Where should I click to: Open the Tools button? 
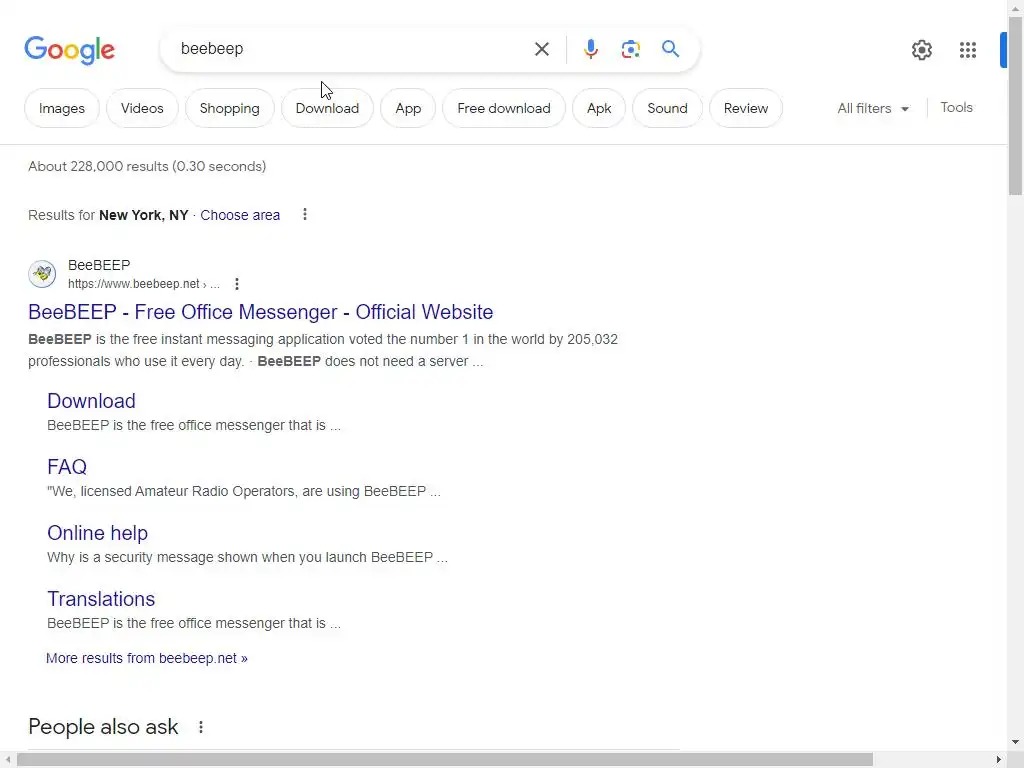(956, 108)
